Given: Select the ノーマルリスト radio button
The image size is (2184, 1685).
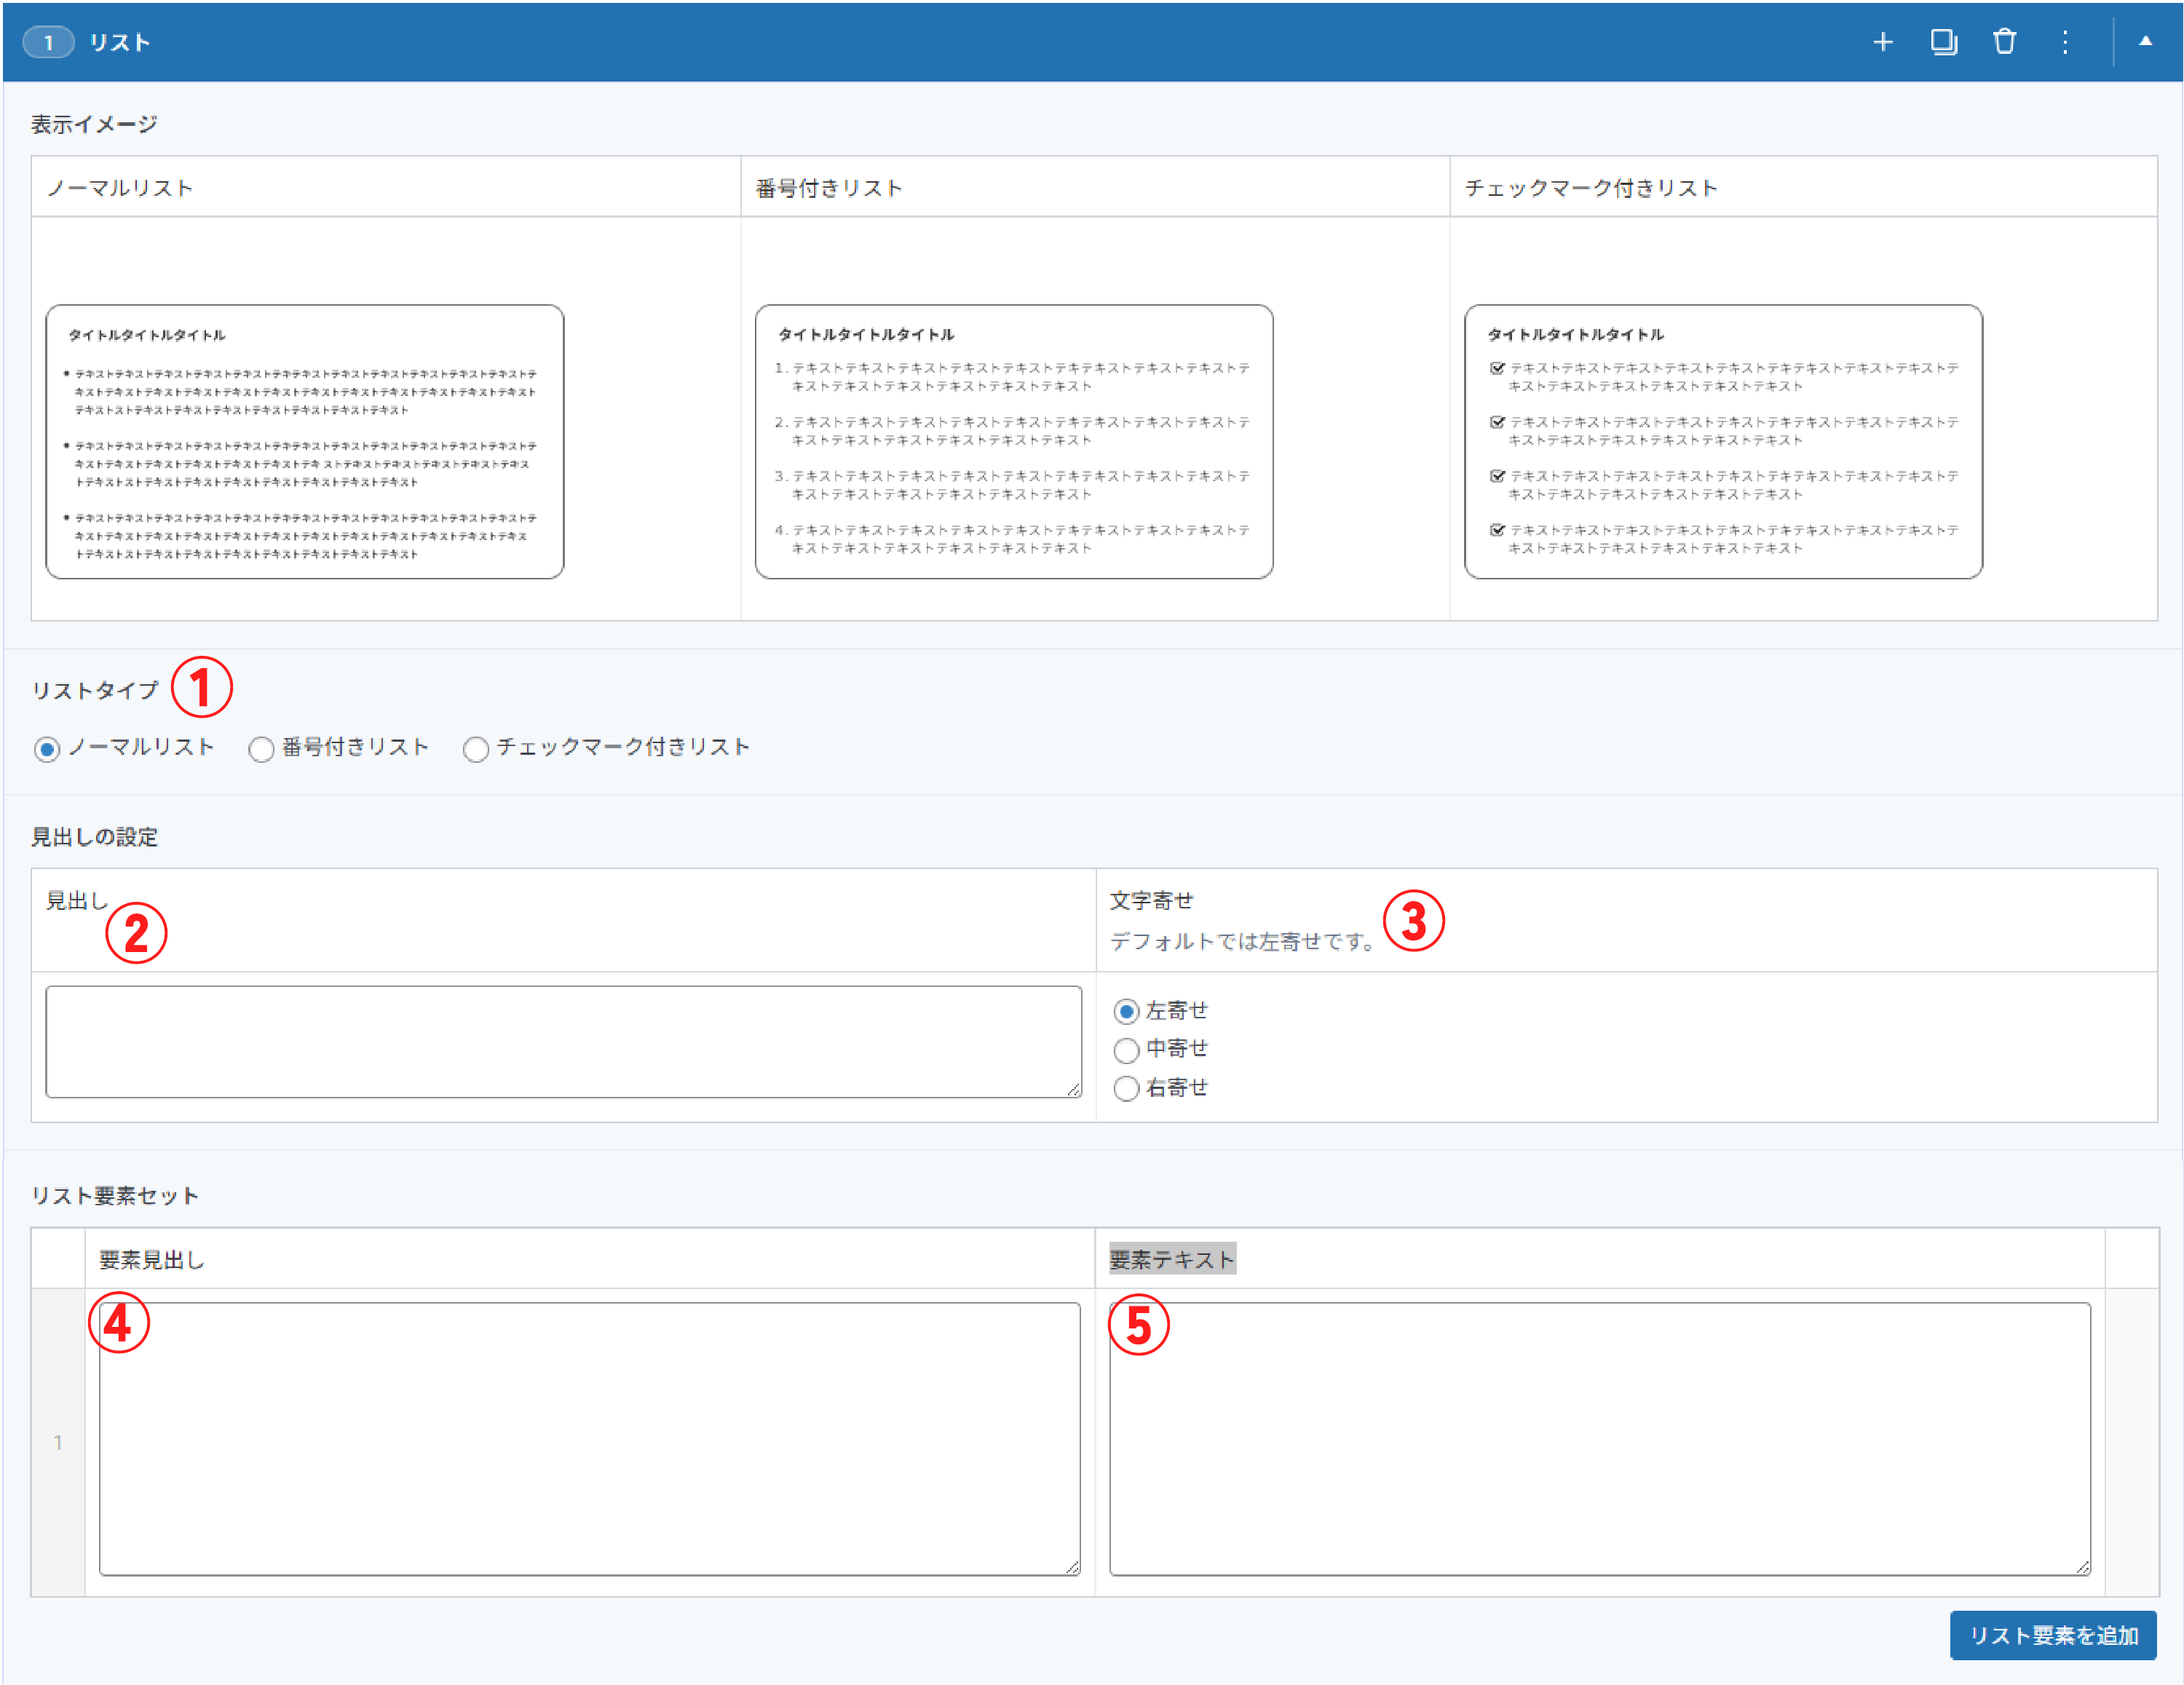Looking at the screenshot, I should pos(47,749).
